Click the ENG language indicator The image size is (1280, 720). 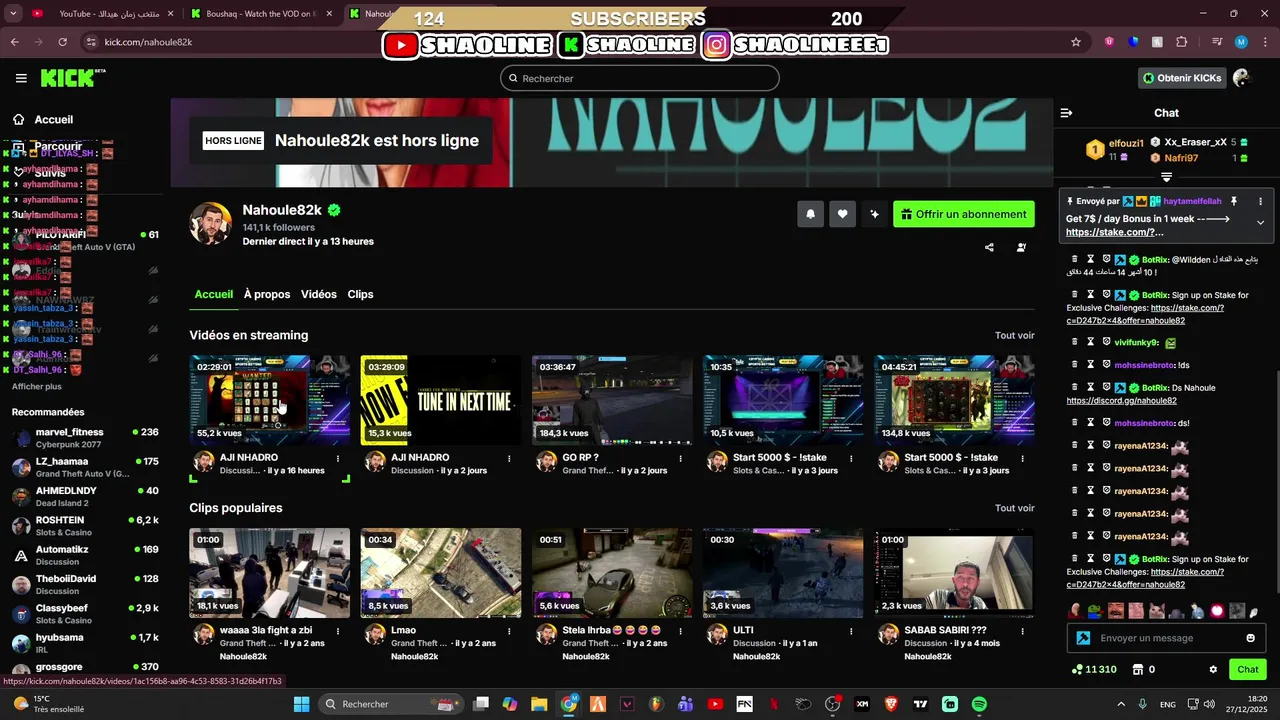tap(1168, 704)
